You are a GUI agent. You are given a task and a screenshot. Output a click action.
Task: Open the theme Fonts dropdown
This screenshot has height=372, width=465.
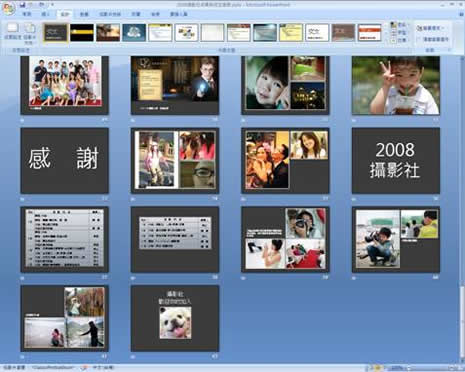click(x=398, y=32)
